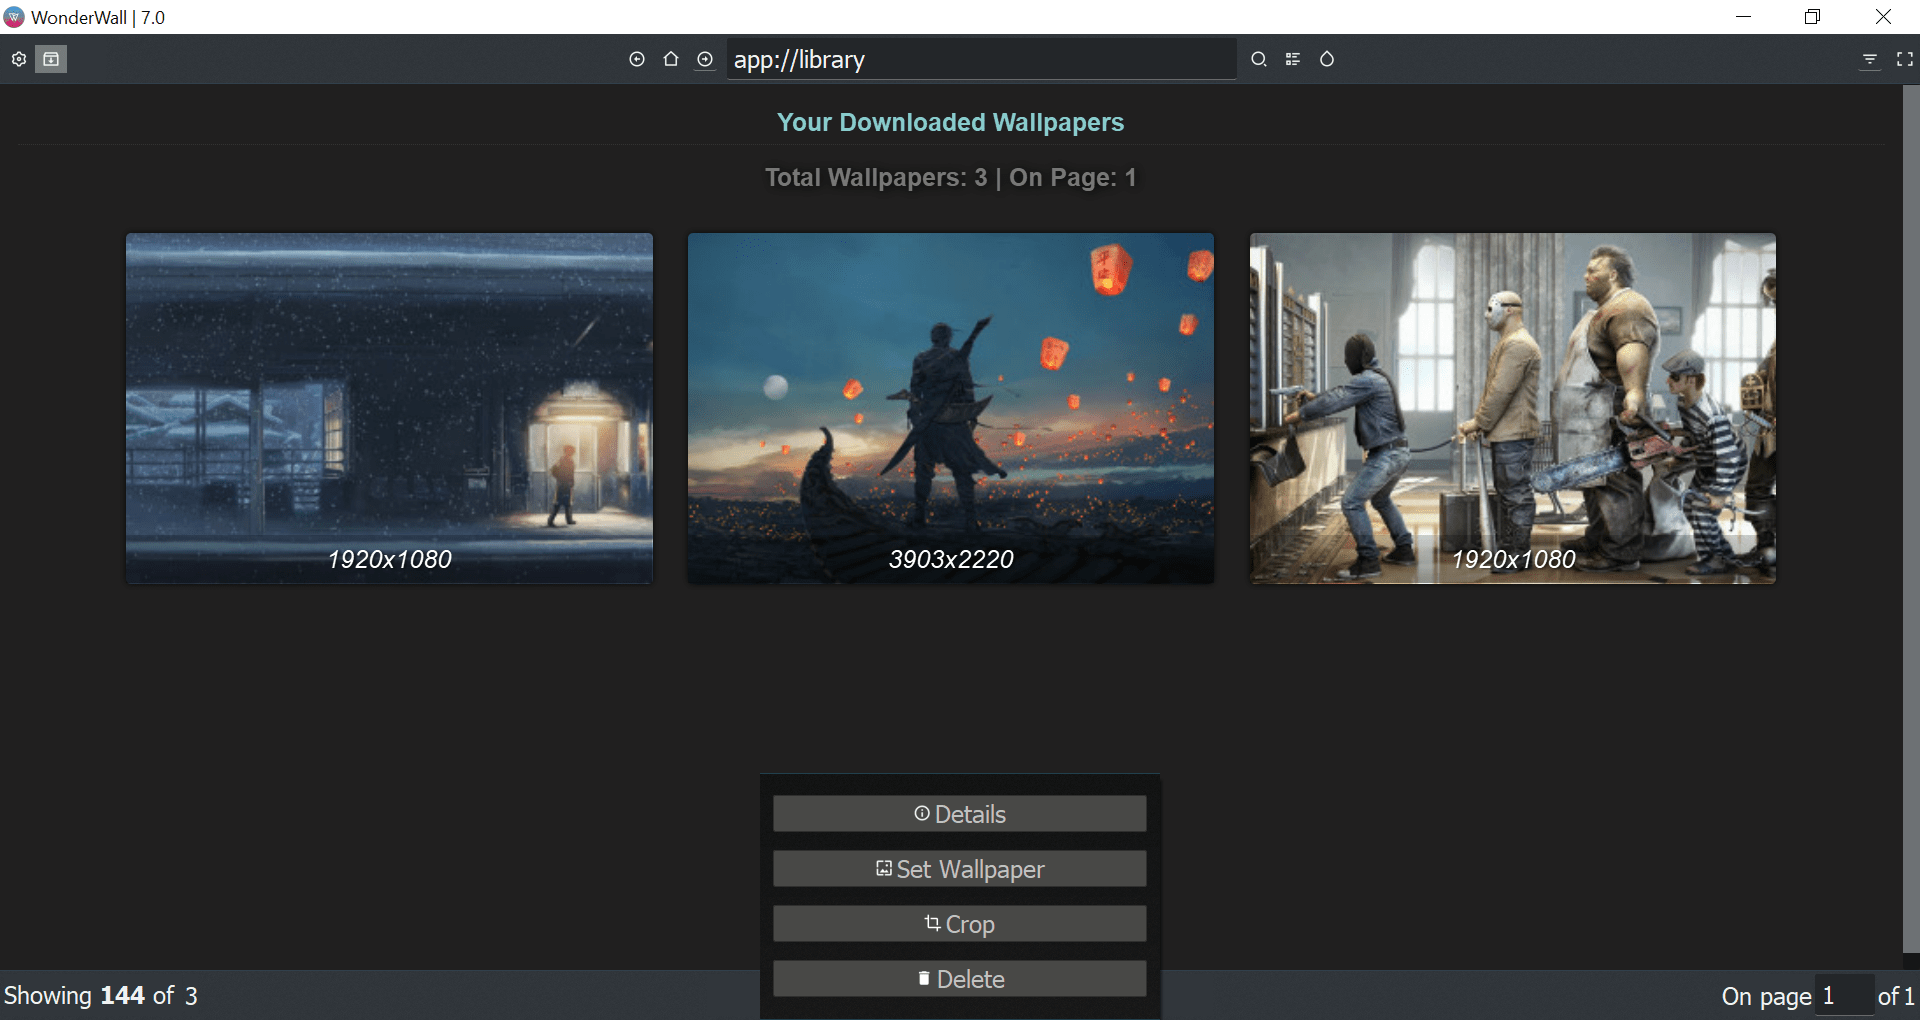Viewport: 1920px width, 1020px height.
Task: Click the WonderWall logo in the titlebar
Action: pyautogui.click(x=13, y=17)
